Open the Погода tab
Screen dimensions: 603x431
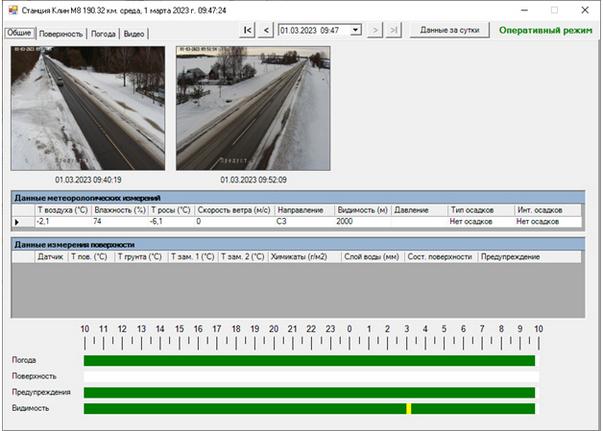click(x=104, y=33)
